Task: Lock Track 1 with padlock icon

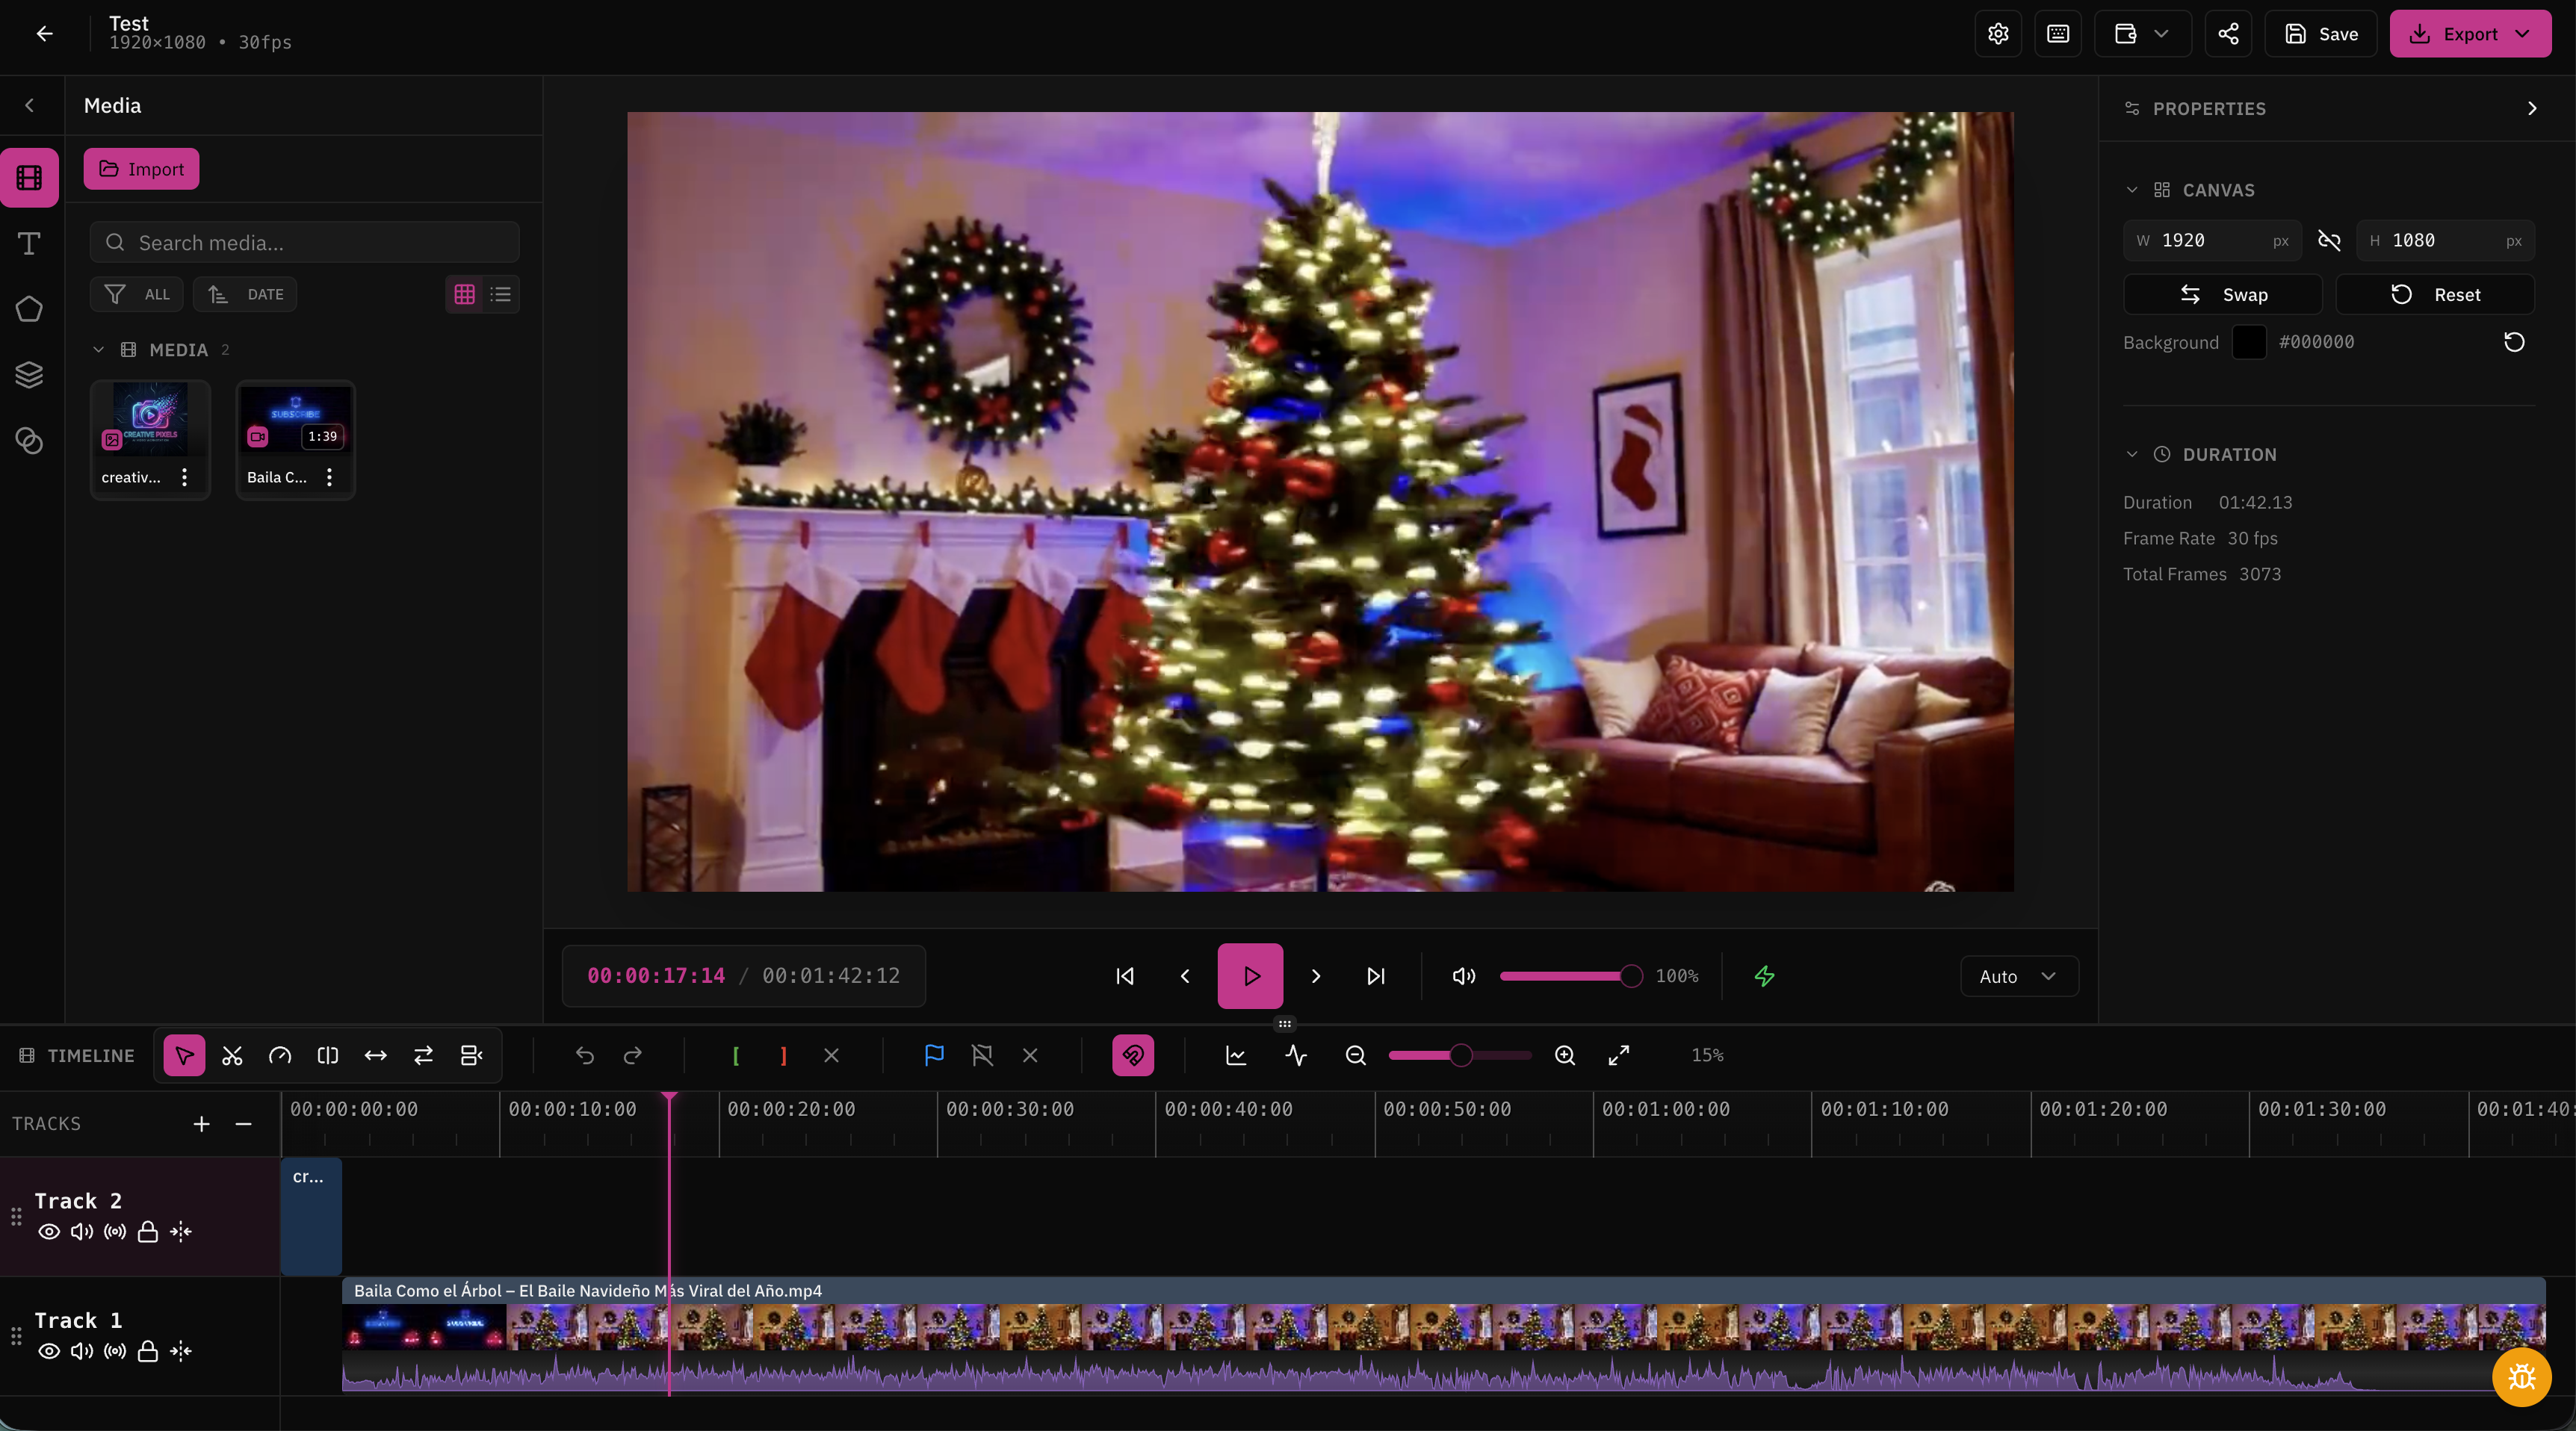Action: click(147, 1351)
